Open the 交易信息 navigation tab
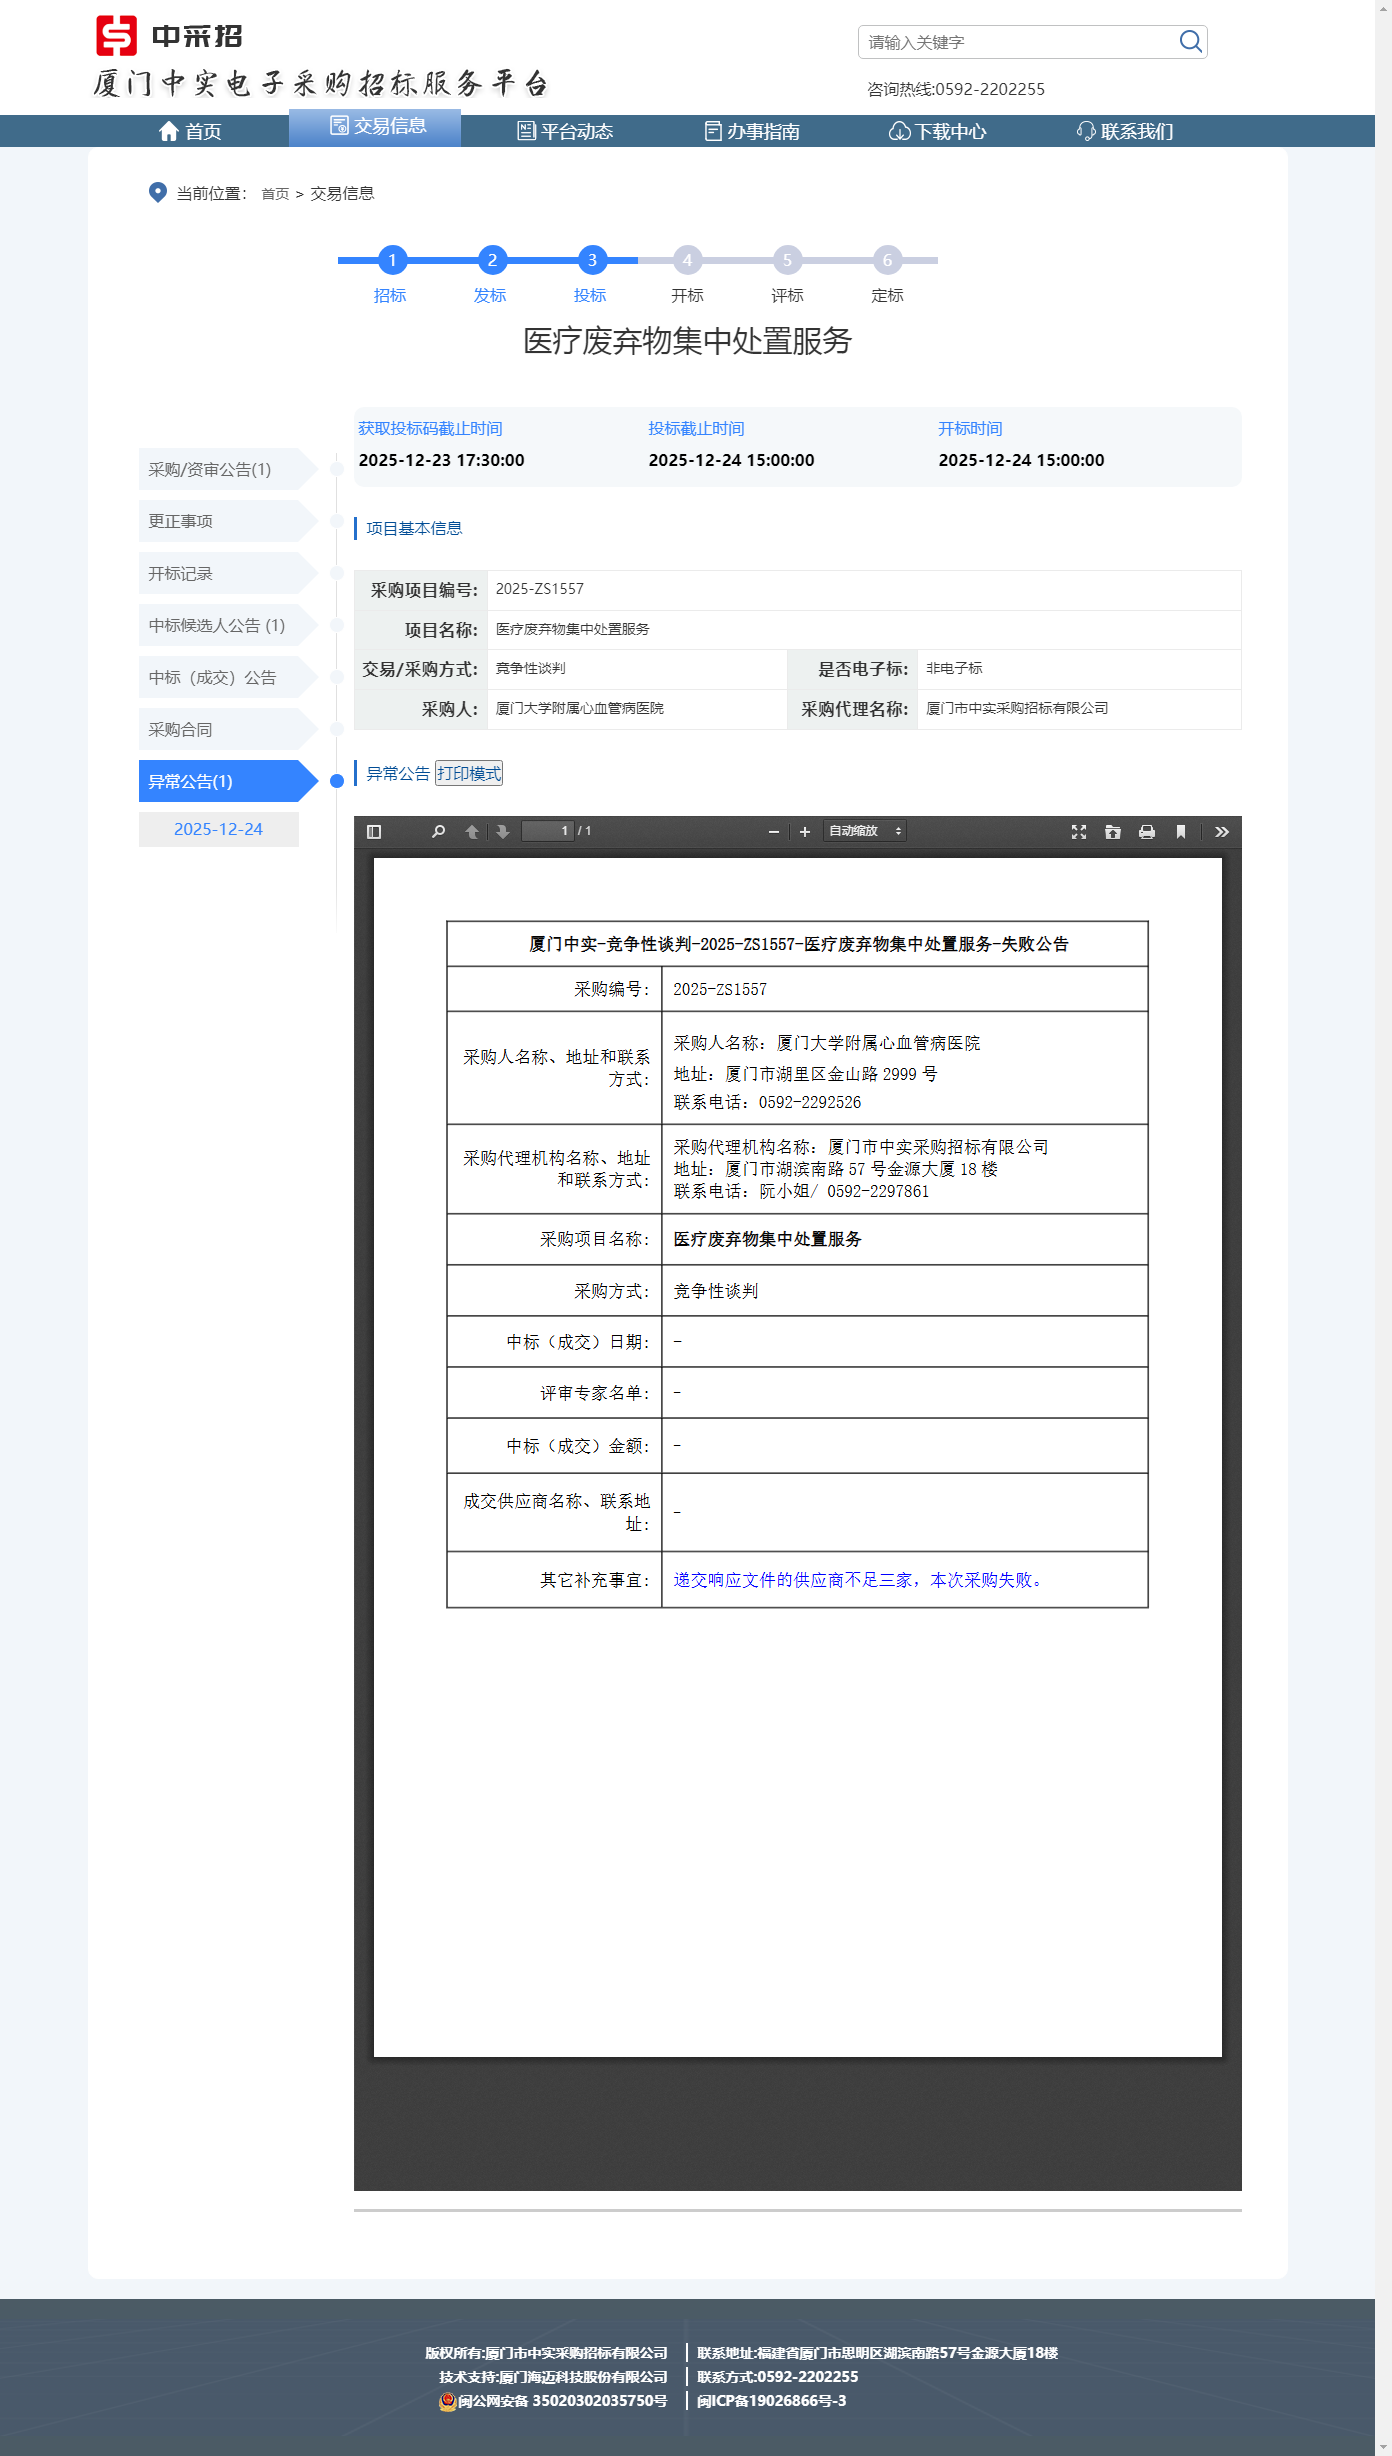 (x=375, y=127)
